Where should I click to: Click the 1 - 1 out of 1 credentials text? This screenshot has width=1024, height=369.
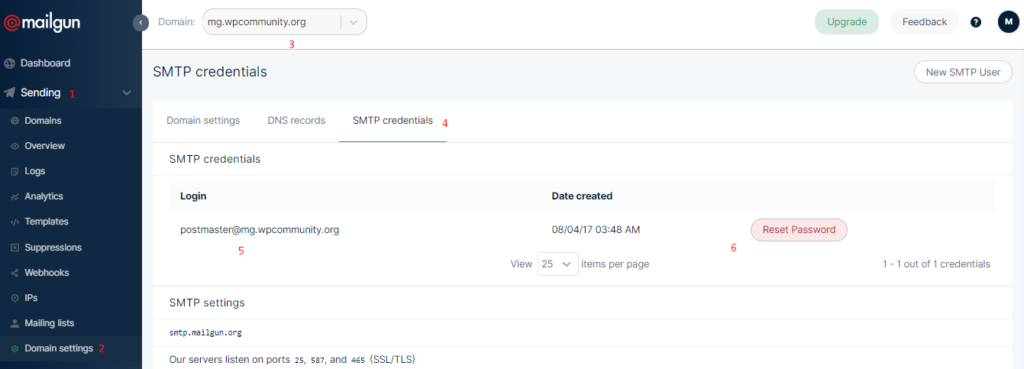(936, 264)
